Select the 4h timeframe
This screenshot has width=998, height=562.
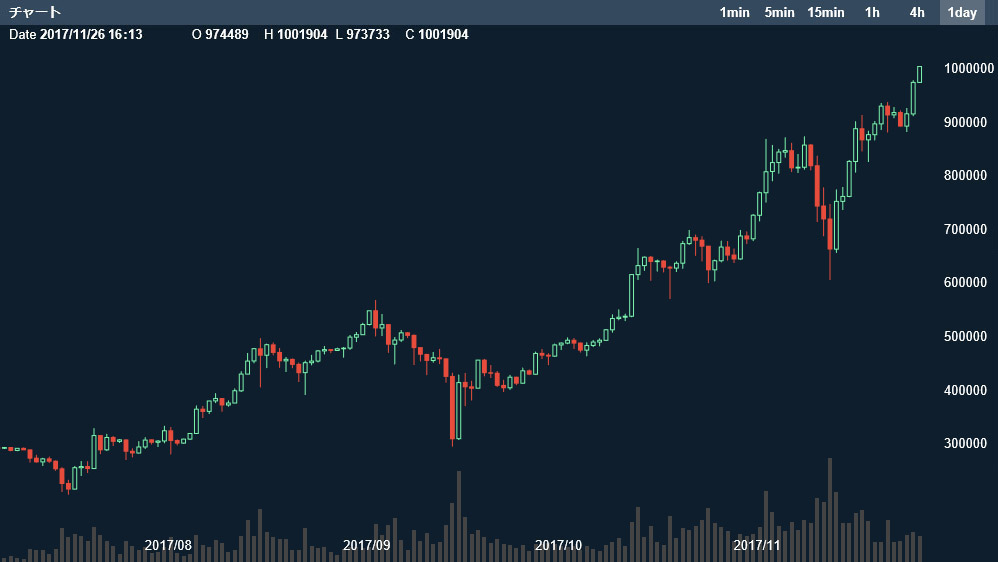tap(916, 12)
